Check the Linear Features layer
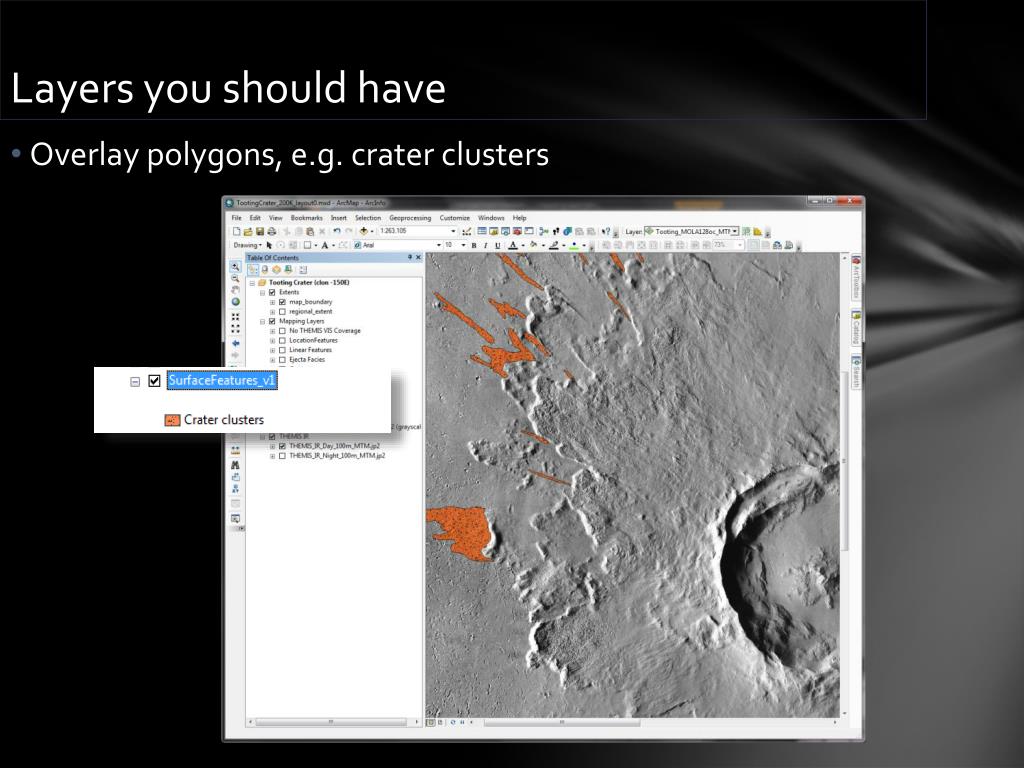1024x768 pixels. 282,350
